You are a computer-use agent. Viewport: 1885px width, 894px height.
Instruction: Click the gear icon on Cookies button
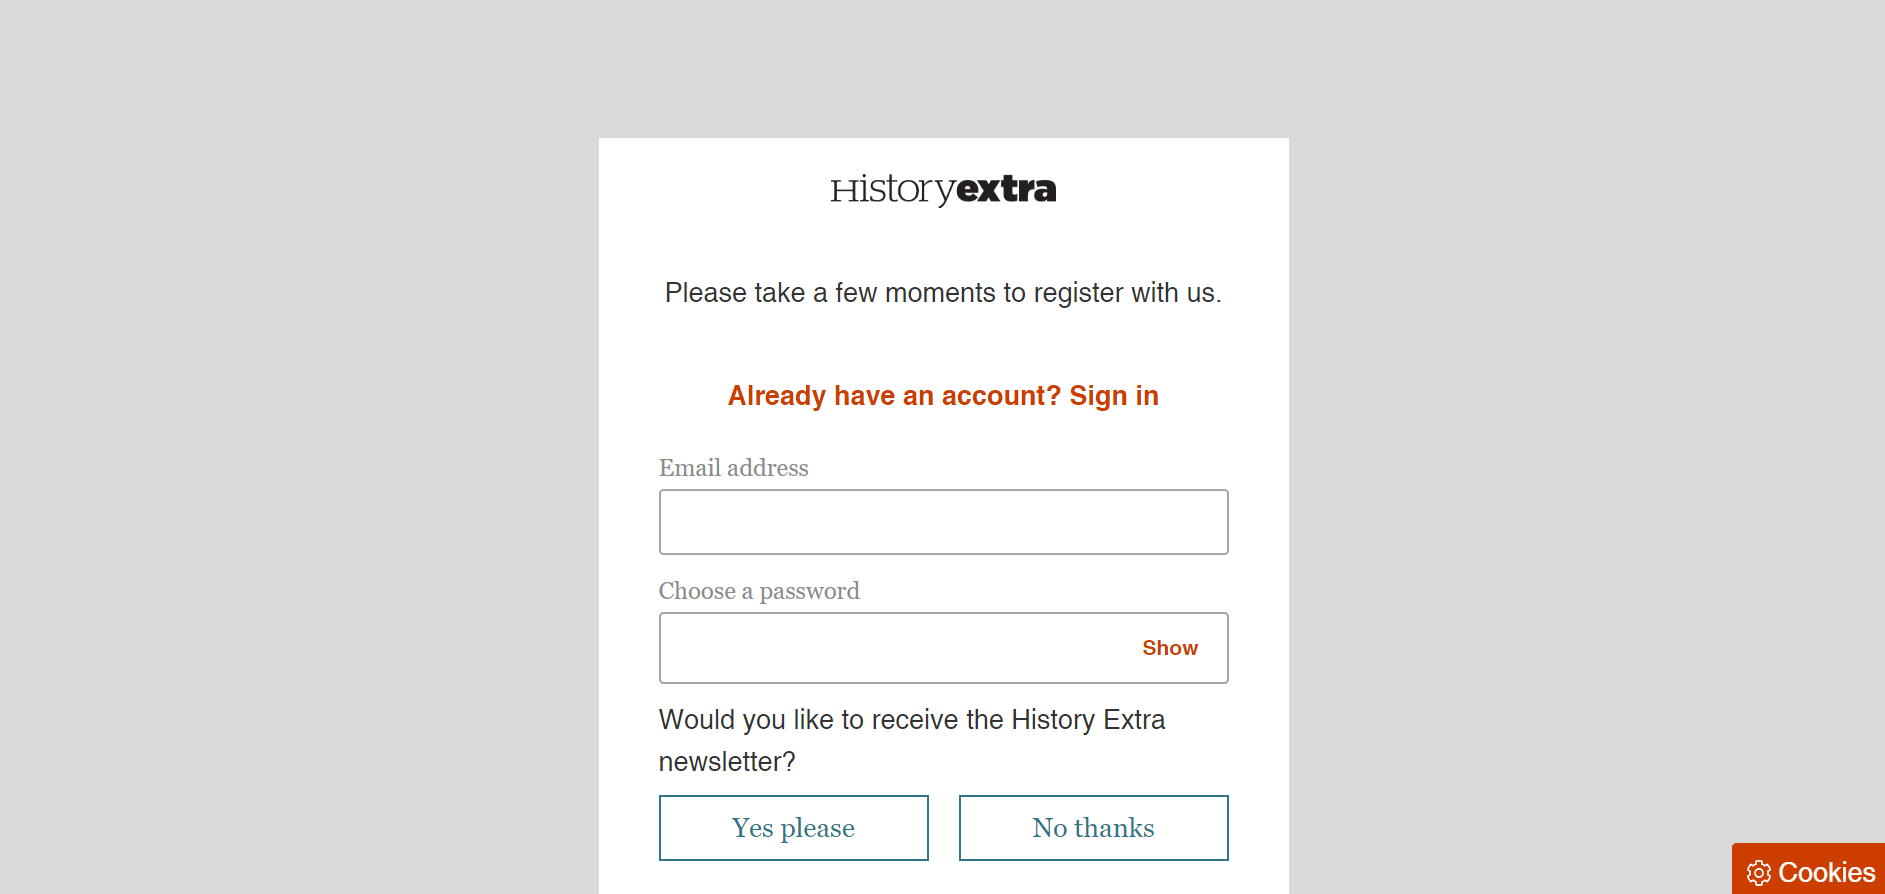(x=1758, y=873)
